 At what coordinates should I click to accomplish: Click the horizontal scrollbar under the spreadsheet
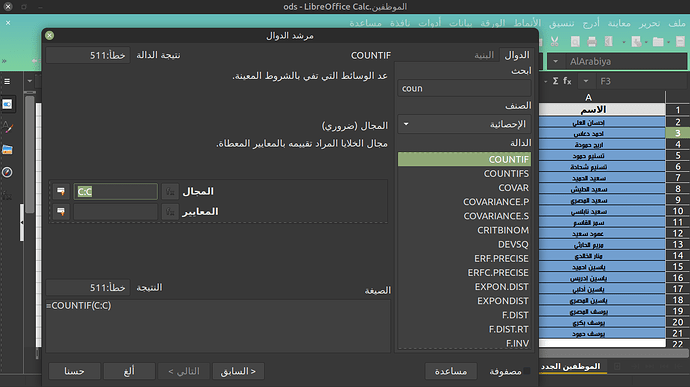pos(614,353)
